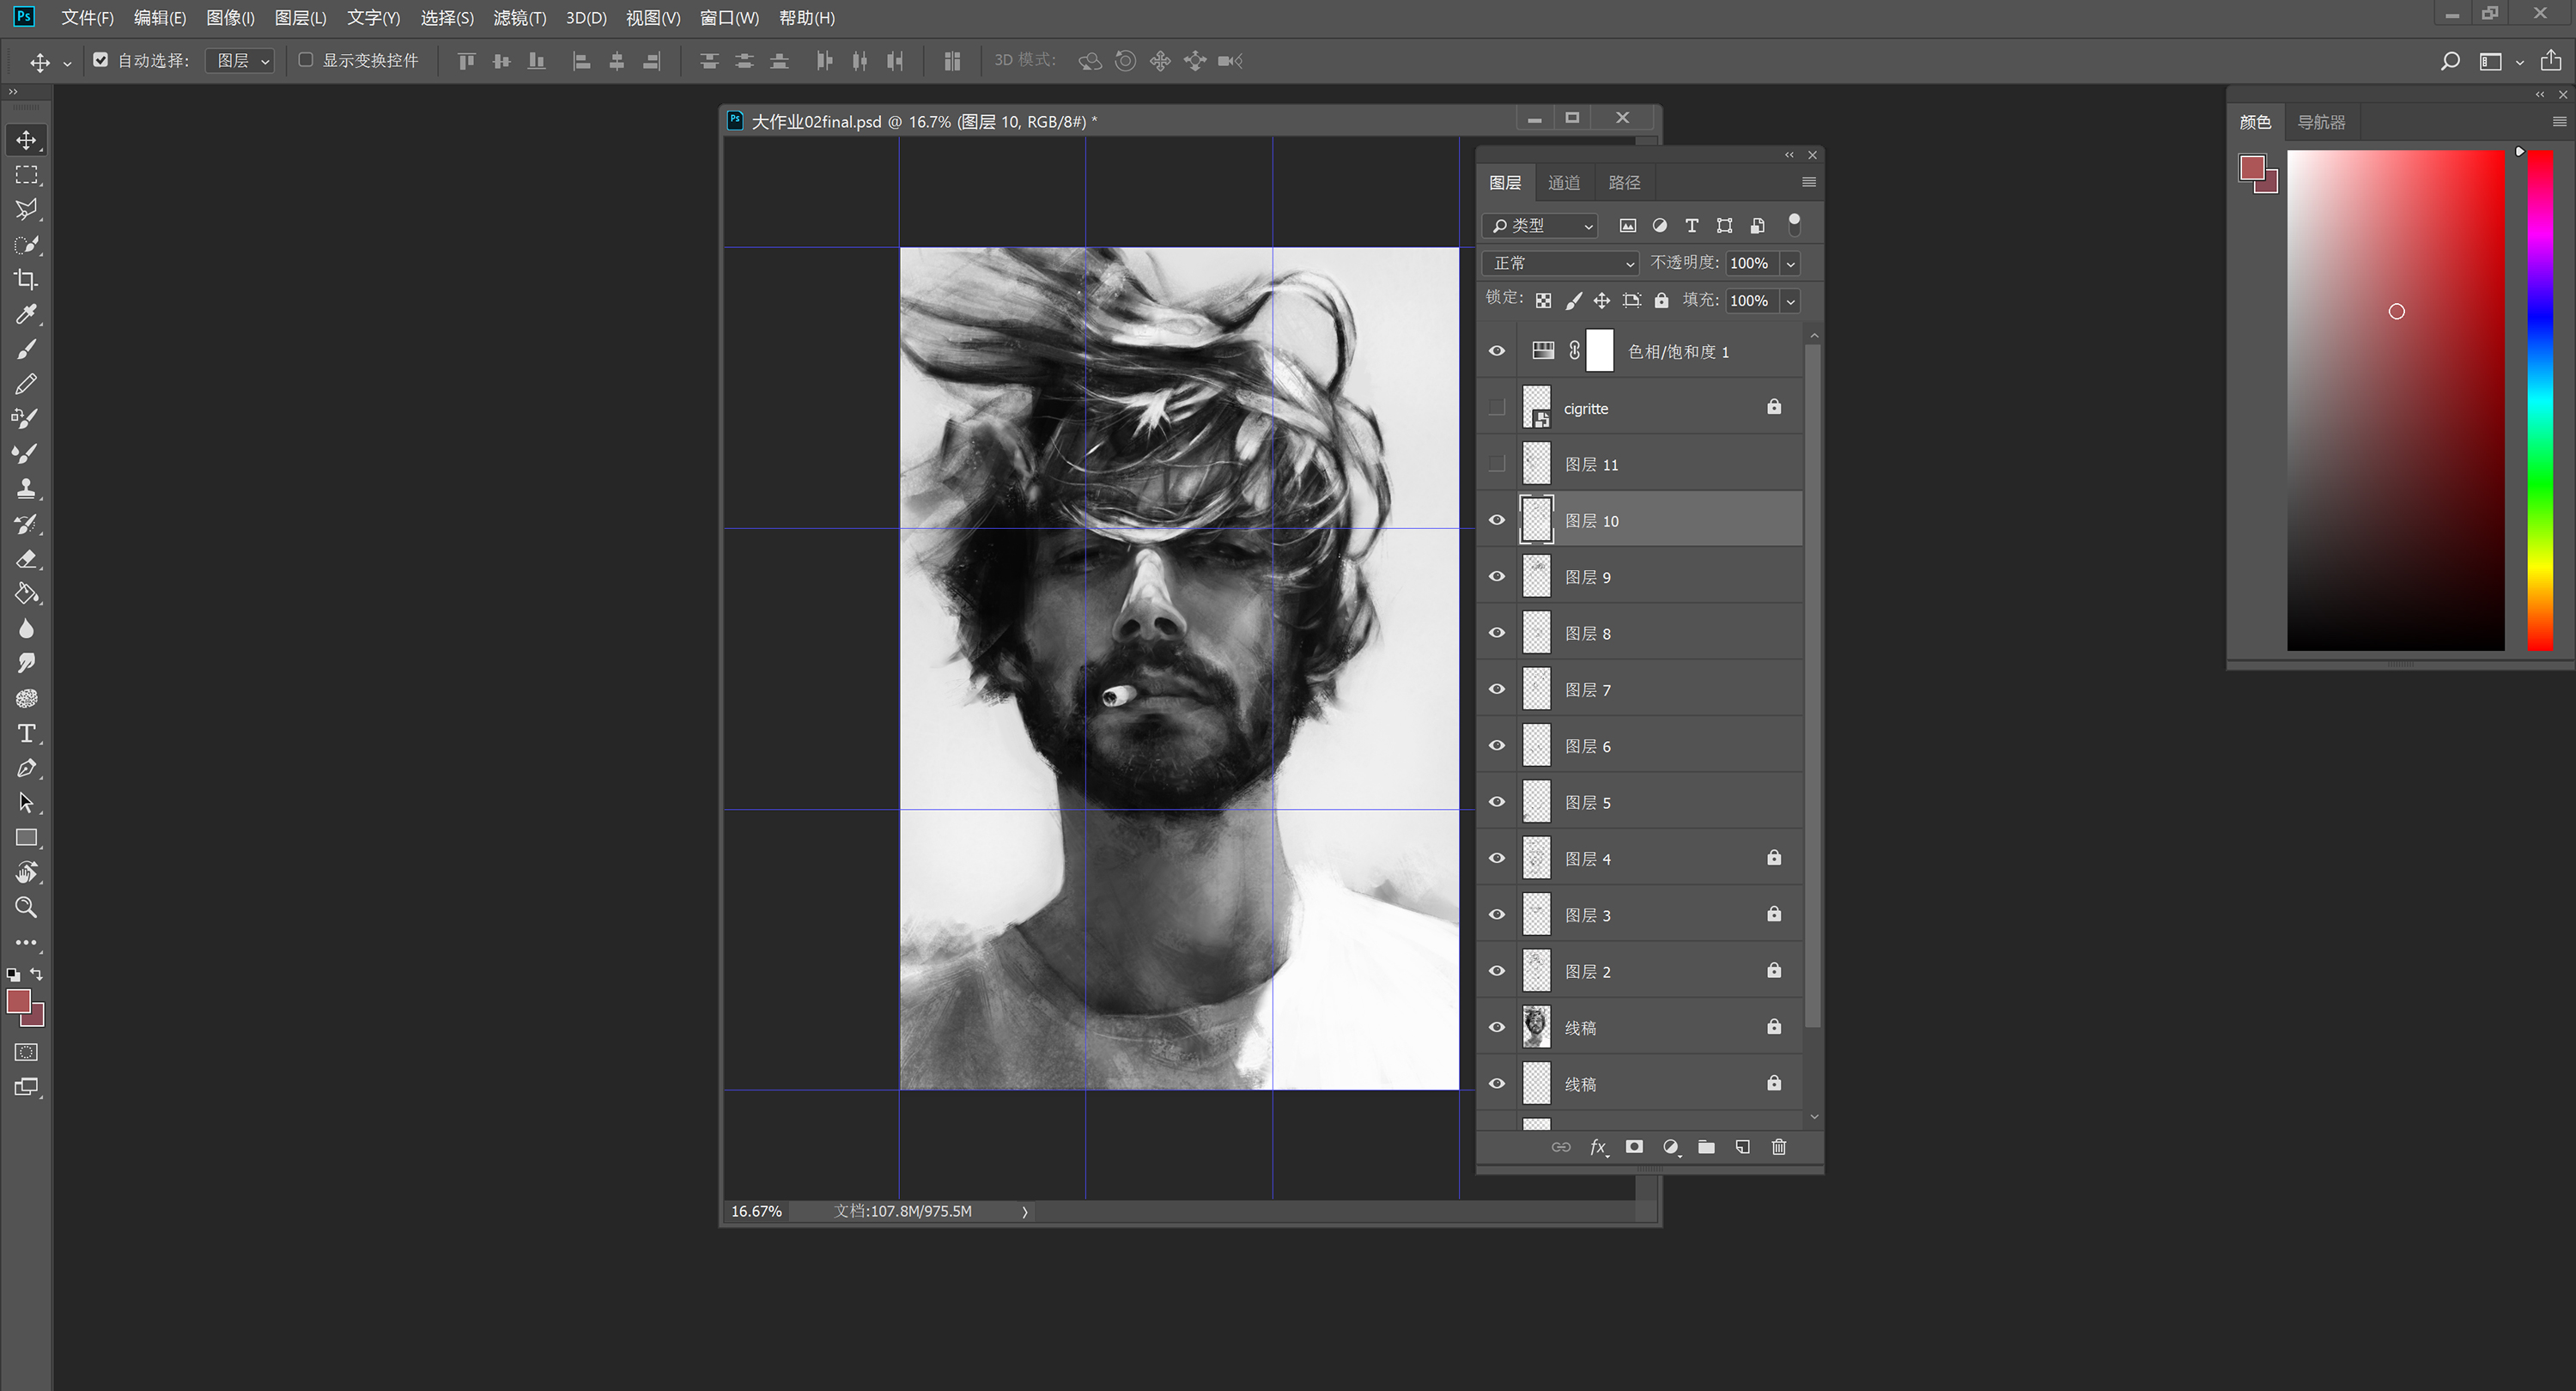Create a new group folder icon
Viewport: 2576px width, 1391px height.
pyautogui.click(x=1706, y=1147)
